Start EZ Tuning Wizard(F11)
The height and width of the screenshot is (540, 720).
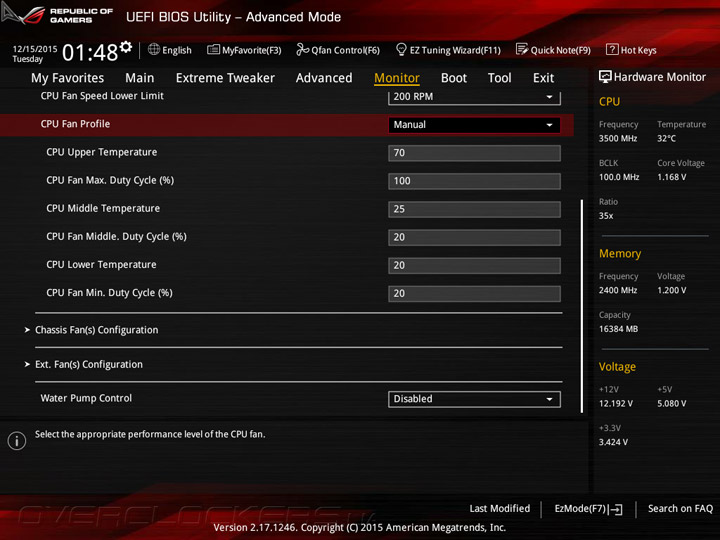coord(448,50)
